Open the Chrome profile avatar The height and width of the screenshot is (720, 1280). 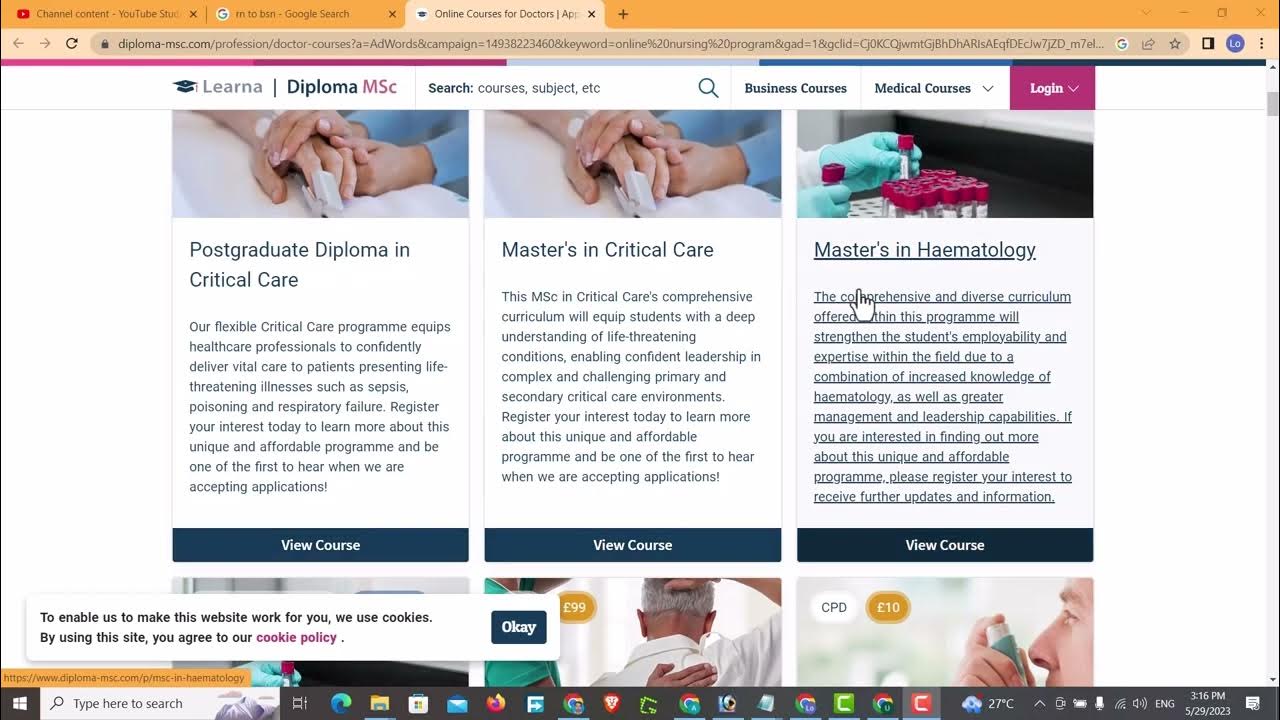pos(1235,43)
